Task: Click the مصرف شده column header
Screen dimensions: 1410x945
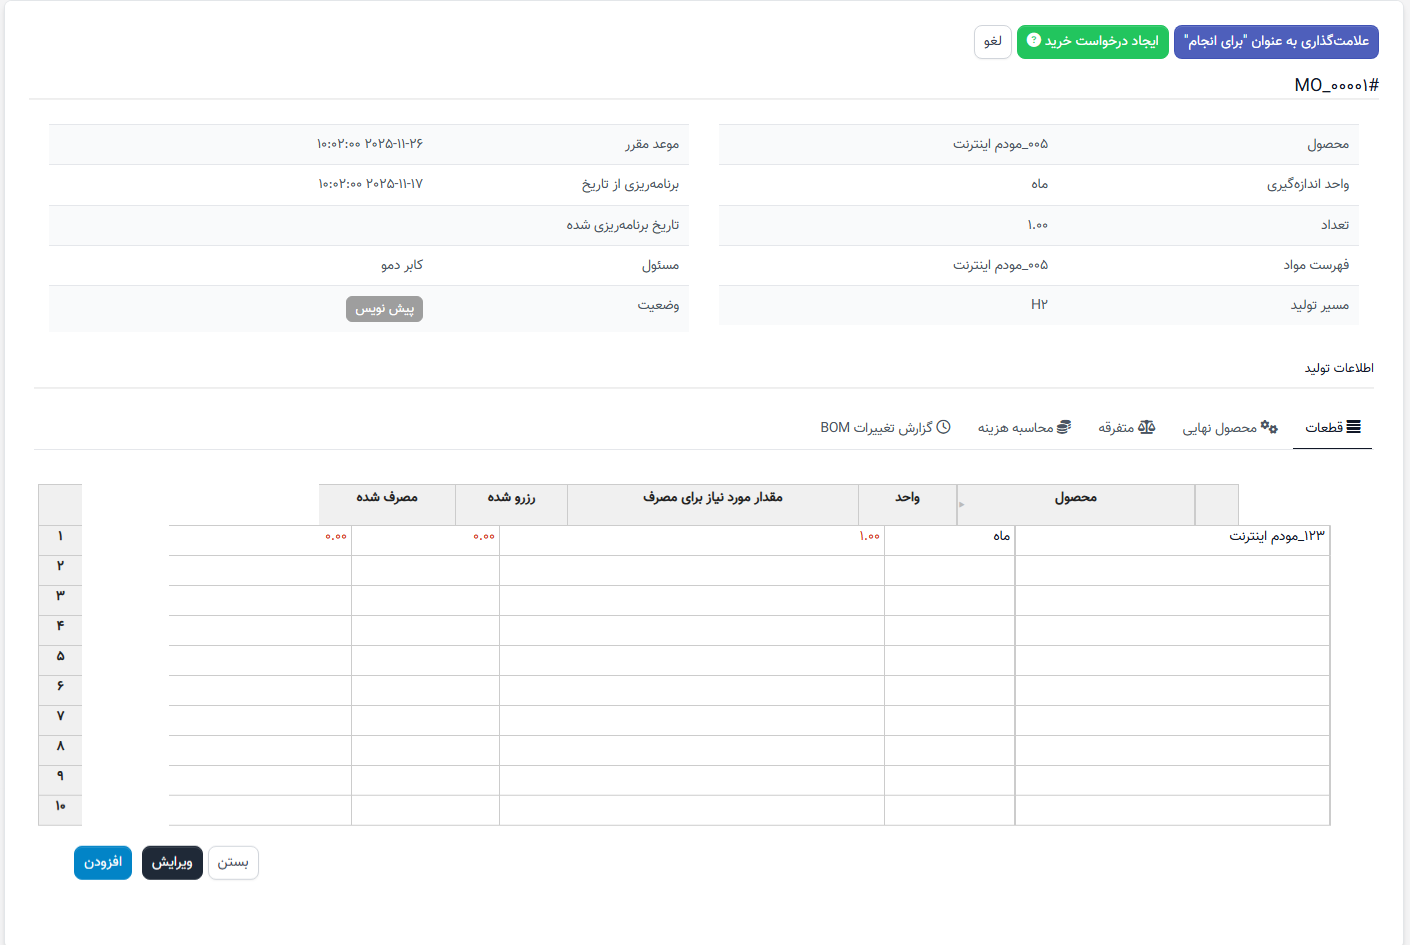Action: 387,505
